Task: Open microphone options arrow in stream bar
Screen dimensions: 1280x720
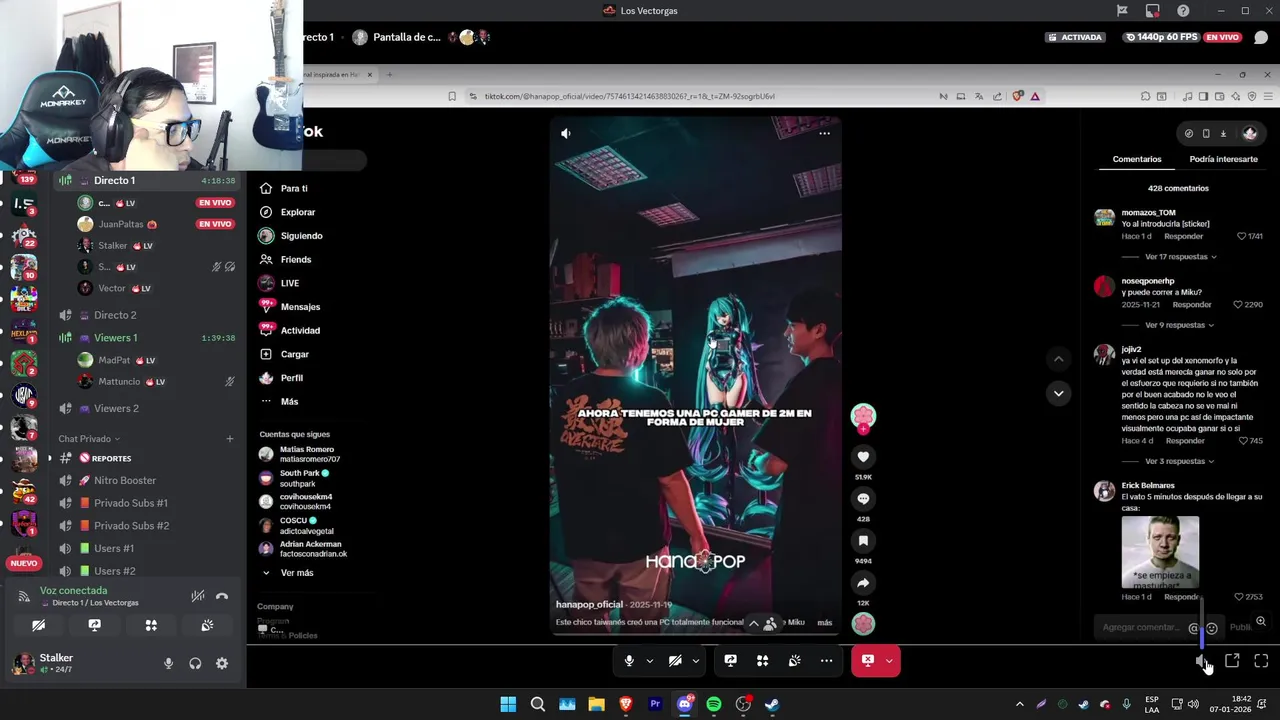Action: 649,661
